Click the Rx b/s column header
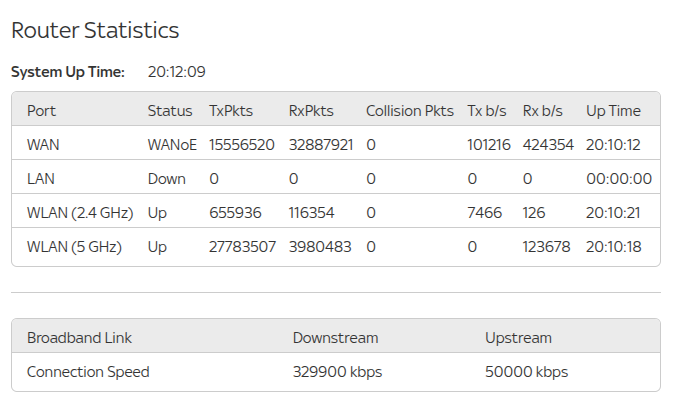This screenshot has width=673, height=408. [x=543, y=110]
